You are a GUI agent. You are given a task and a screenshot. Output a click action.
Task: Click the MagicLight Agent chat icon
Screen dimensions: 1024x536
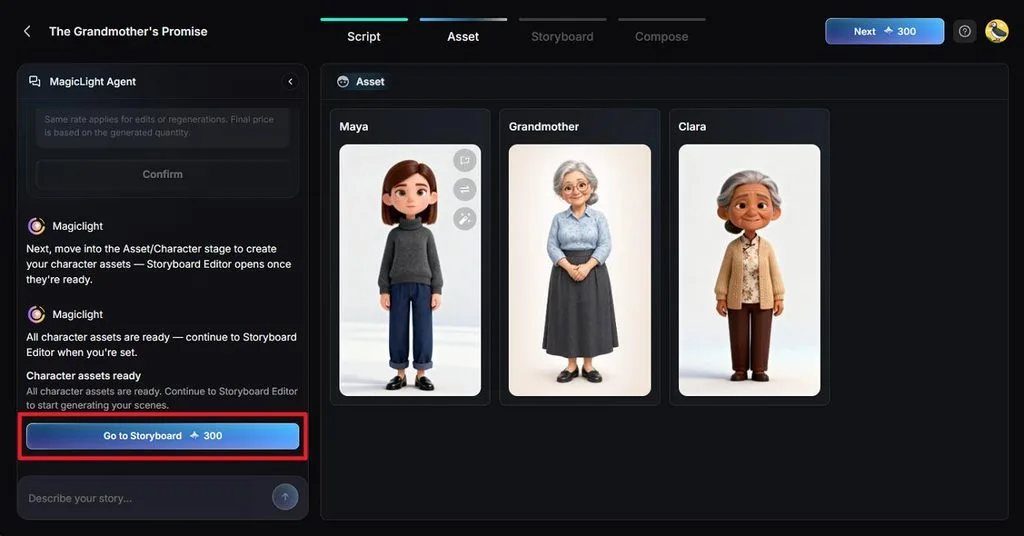[x=35, y=82]
